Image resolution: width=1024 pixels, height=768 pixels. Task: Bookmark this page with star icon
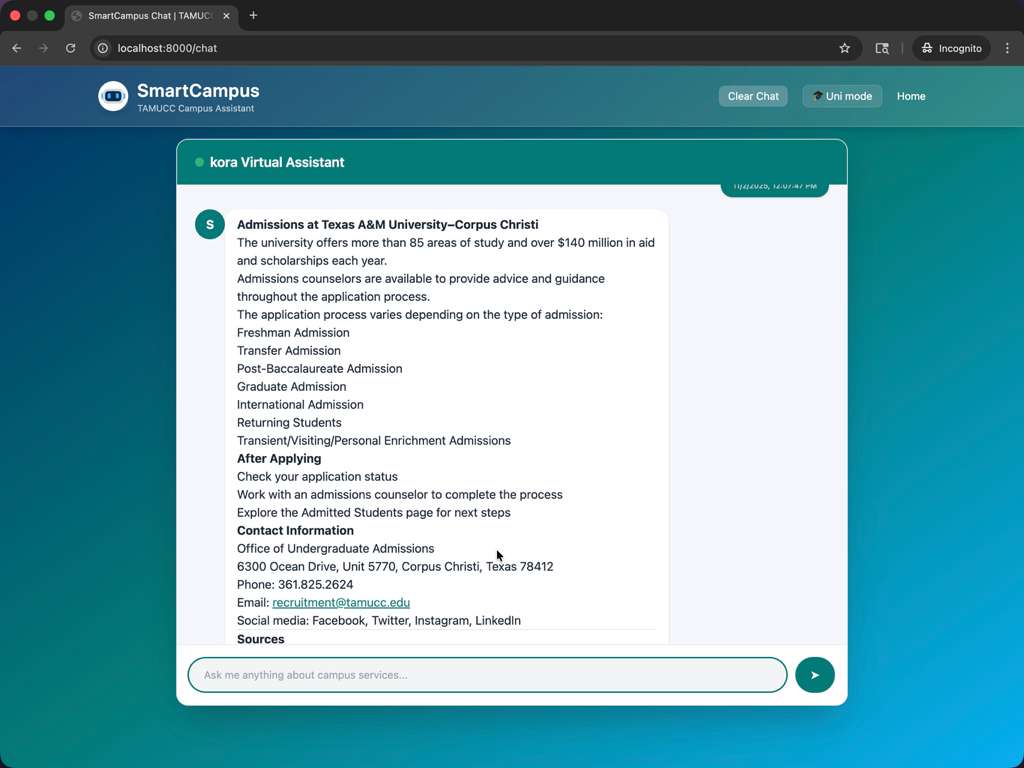(844, 48)
